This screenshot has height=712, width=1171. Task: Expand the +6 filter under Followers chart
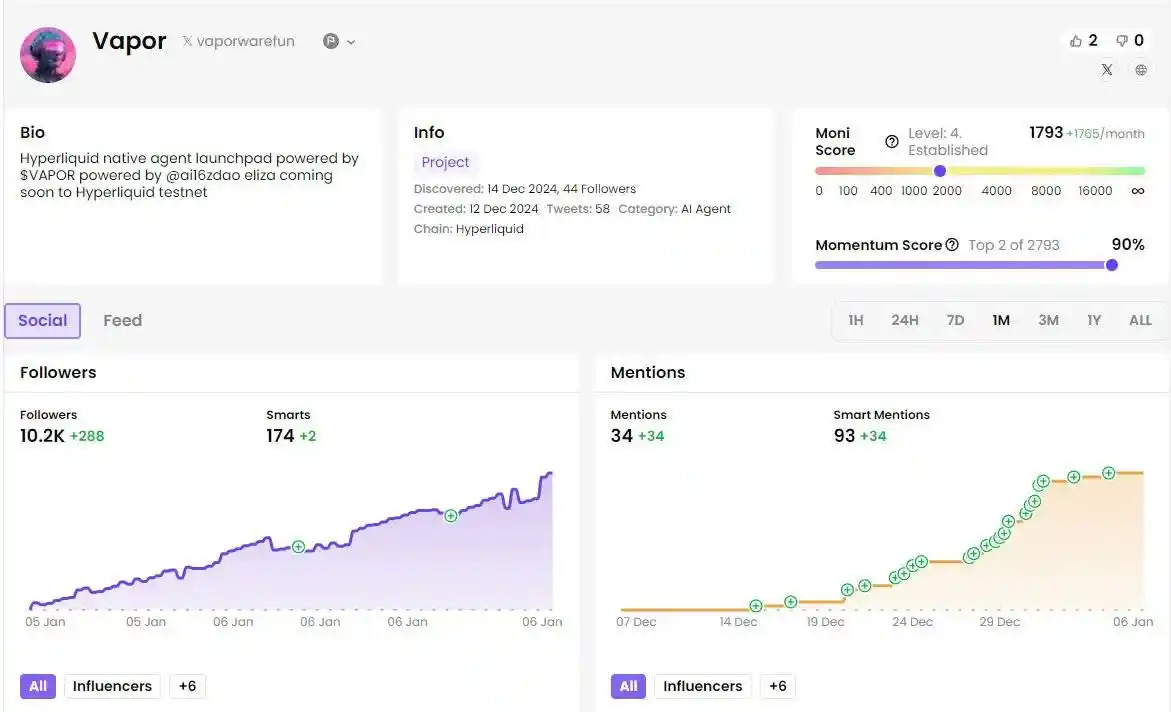(187, 686)
